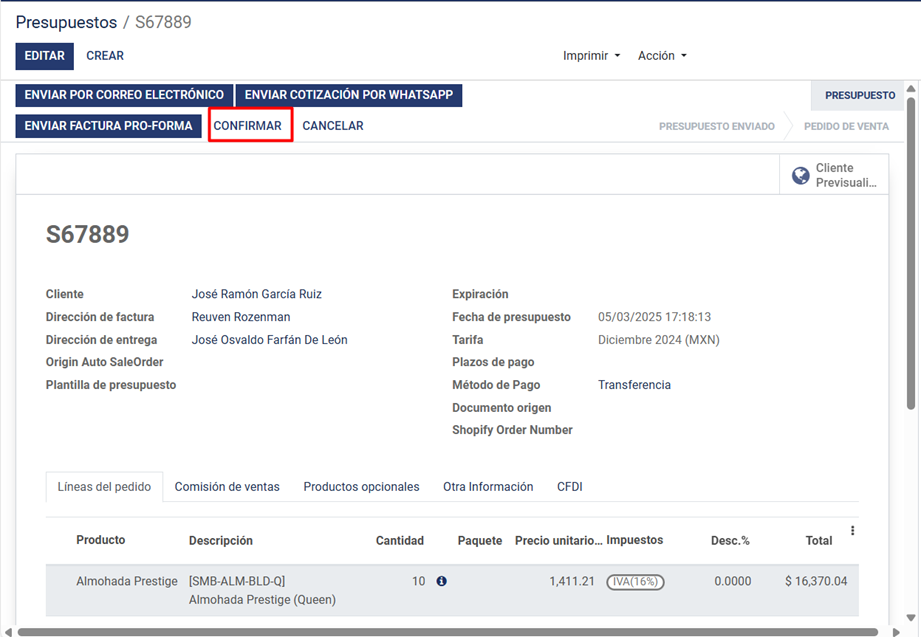Go to the Otra Información tab
Viewport: 921px width, 637px height.
point(488,487)
